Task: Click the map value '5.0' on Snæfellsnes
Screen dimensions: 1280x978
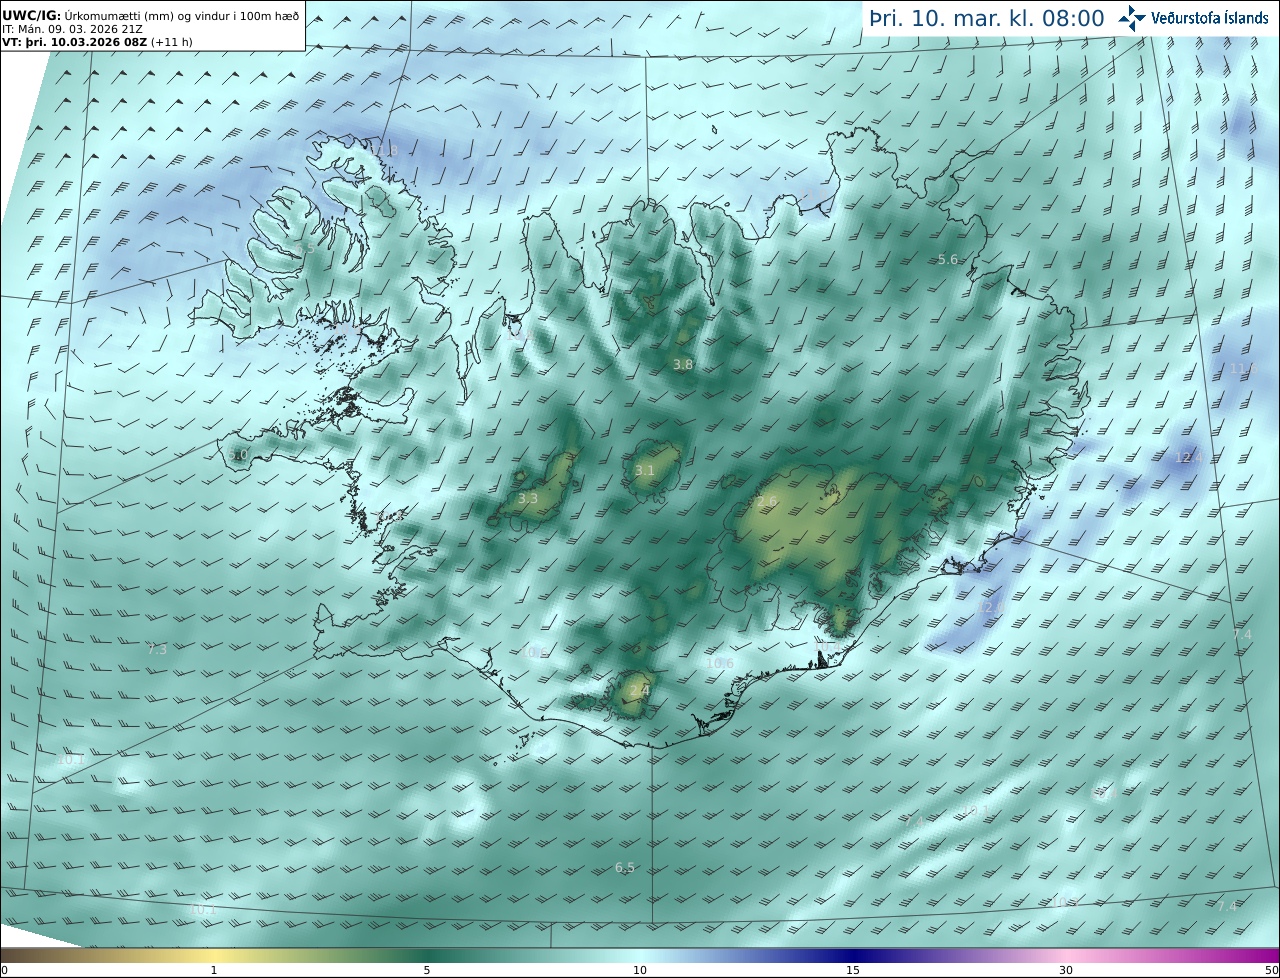Action: click(237, 455)
